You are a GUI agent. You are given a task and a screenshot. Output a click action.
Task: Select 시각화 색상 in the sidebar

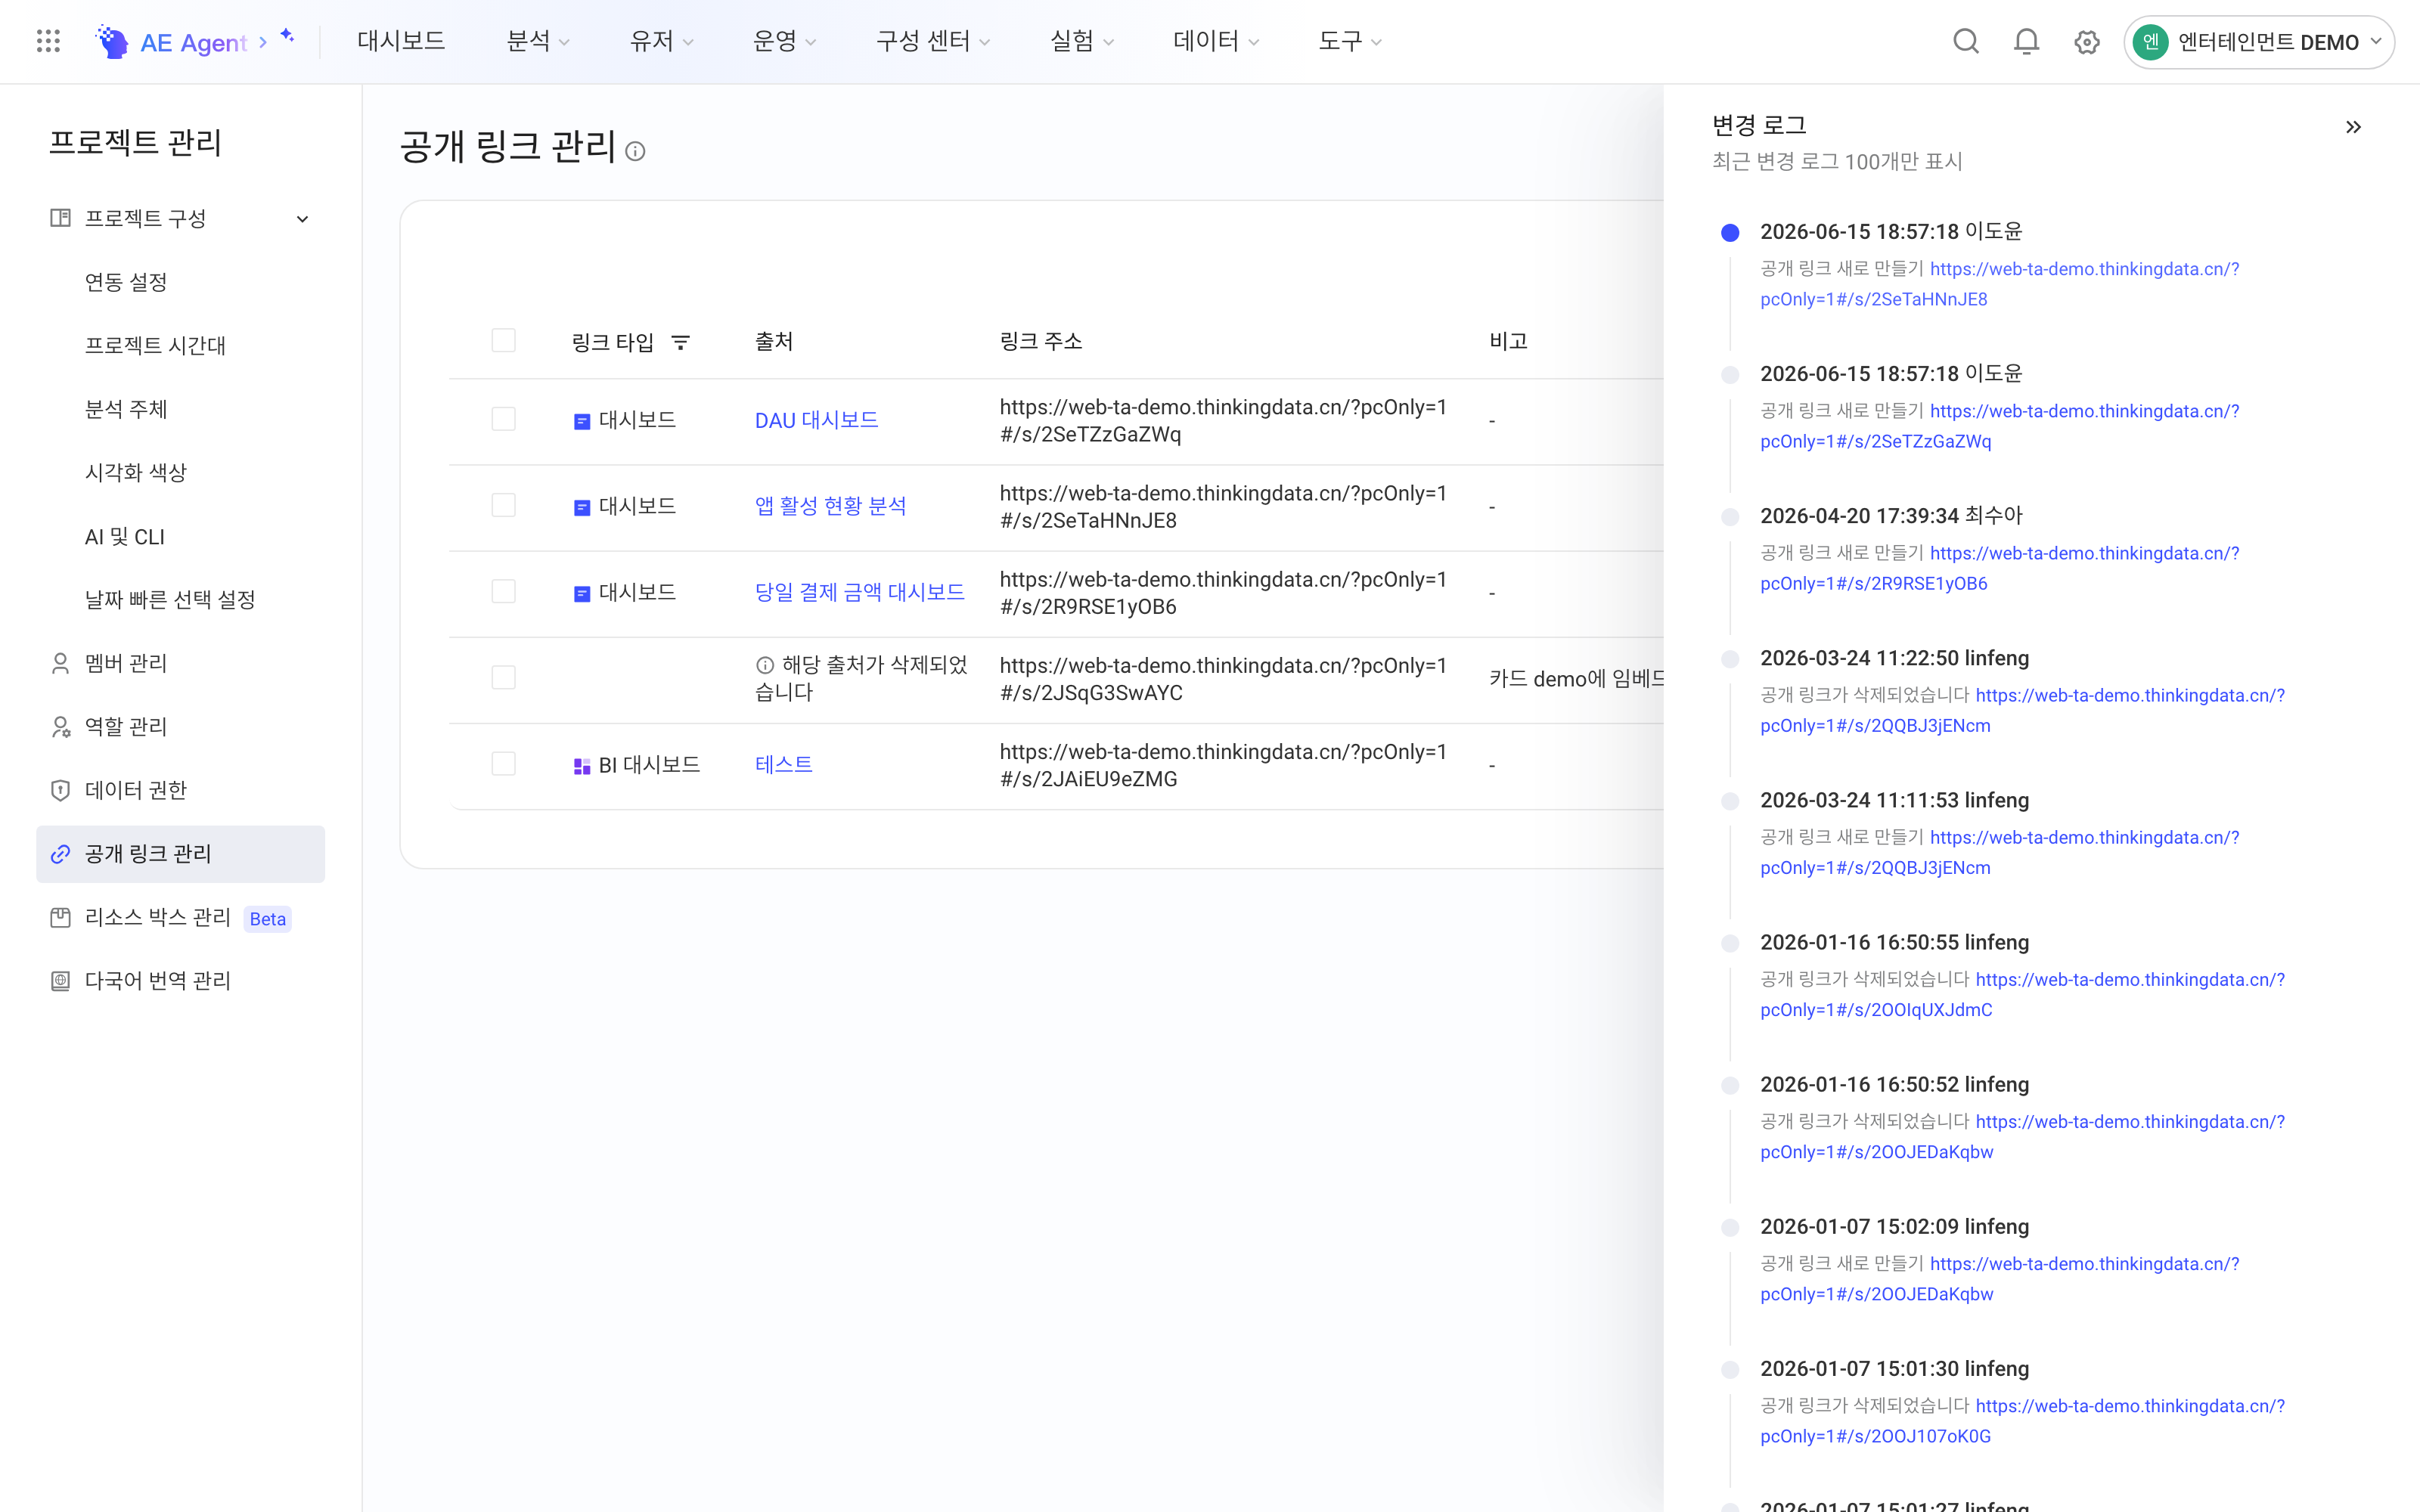pos(136,473)
